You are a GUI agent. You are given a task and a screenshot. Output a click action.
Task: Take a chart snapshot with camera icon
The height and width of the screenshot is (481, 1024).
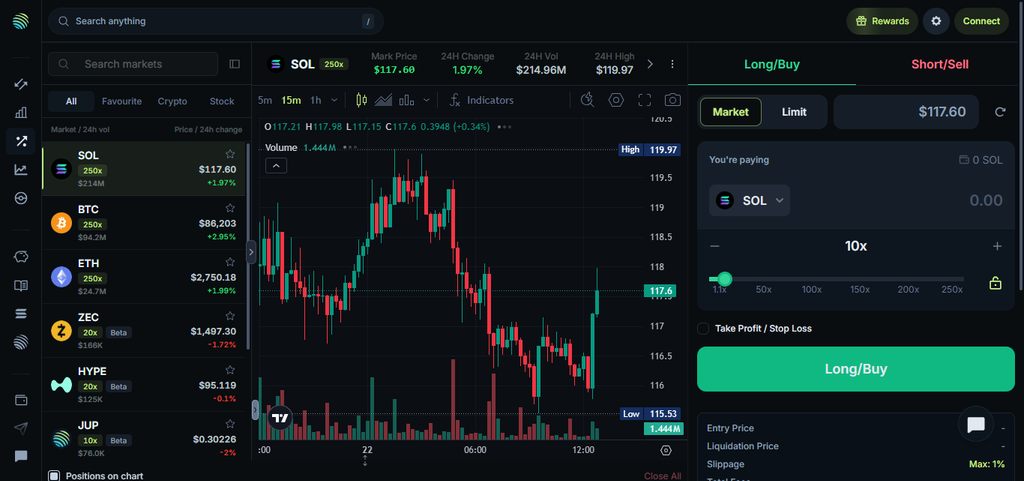tap(672, 100)
